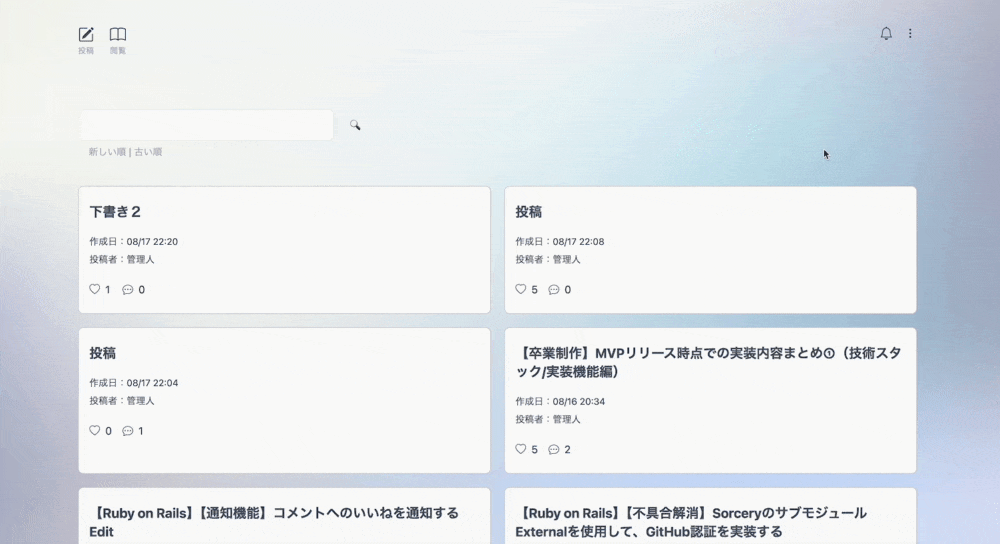The height and width of the screenshot is (544, 1000).
Task: Click comment icon on 【卒業制作】 post
Action: pos(554,450)
